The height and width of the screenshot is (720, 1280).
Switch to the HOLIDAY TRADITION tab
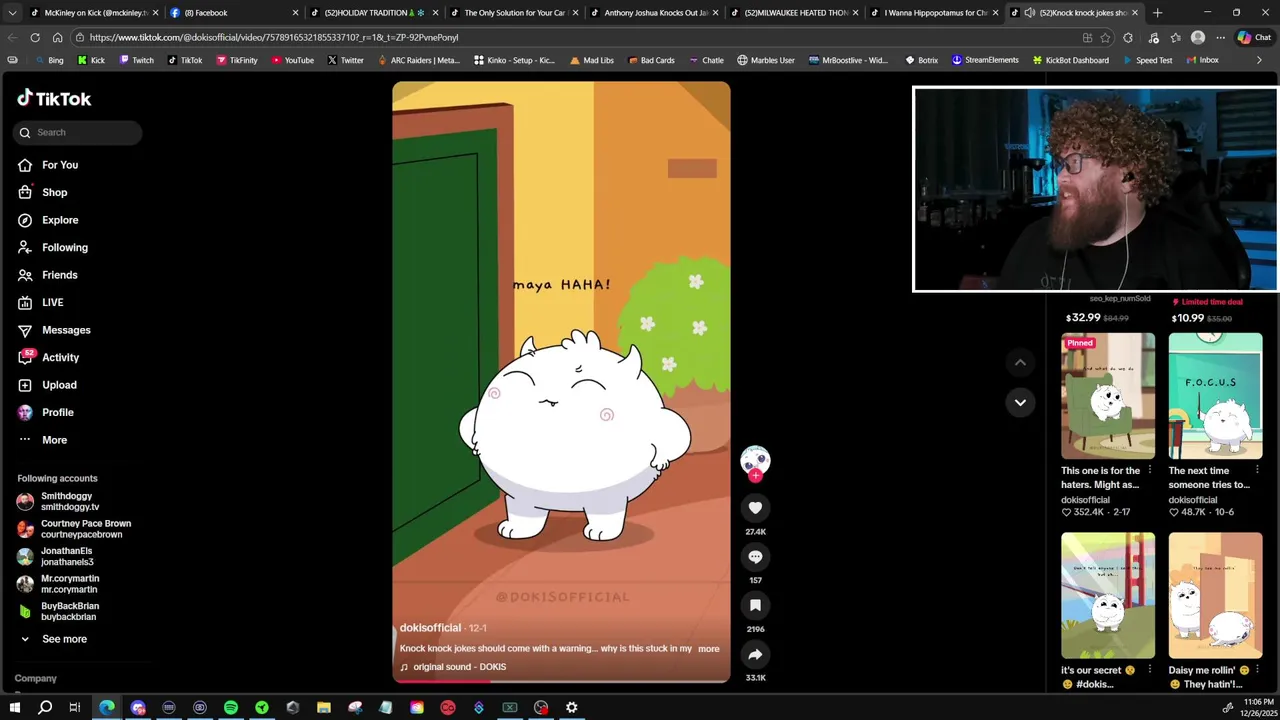375,13
